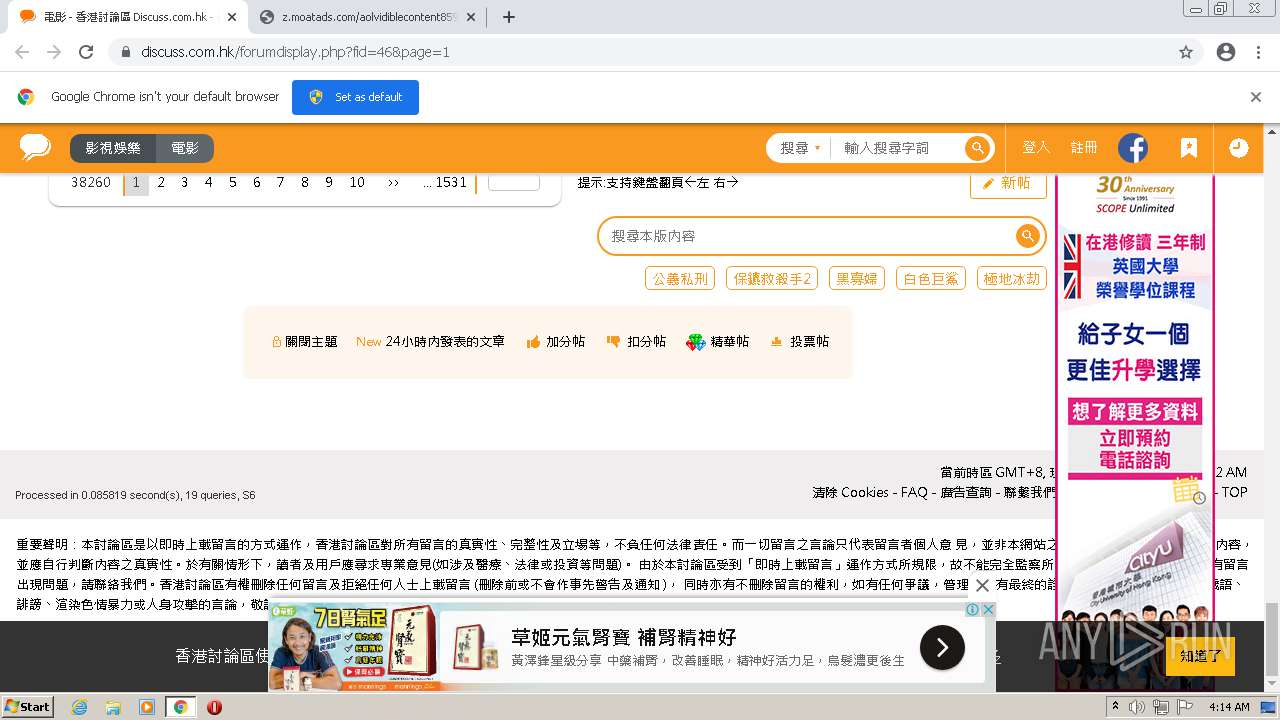Click the volume icon in system tray
This screenshot has width=1280, height=720.
pos(1137,707)
